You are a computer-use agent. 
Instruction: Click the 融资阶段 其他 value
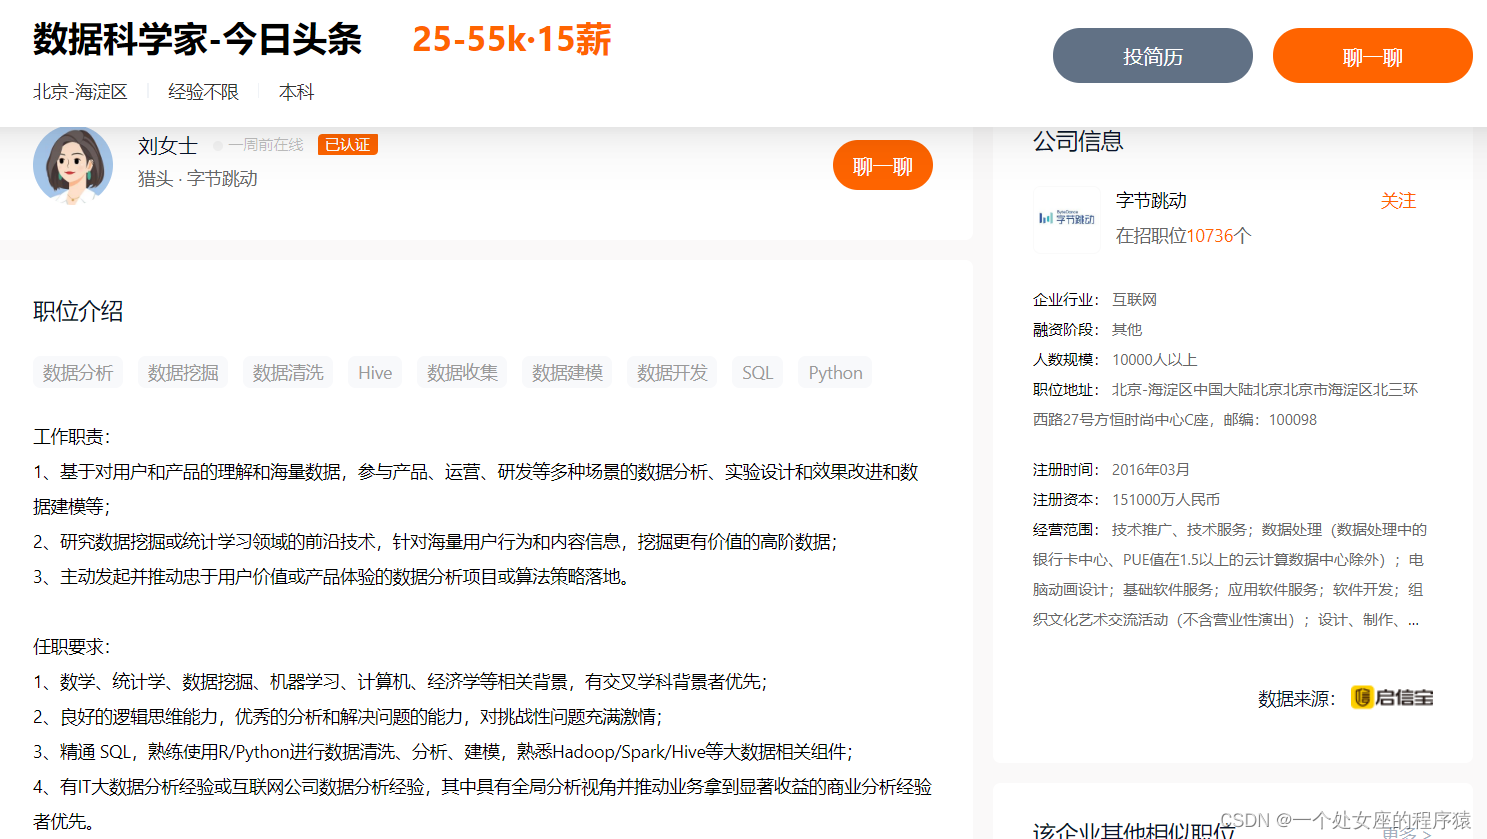click(x=1127, y=329)
